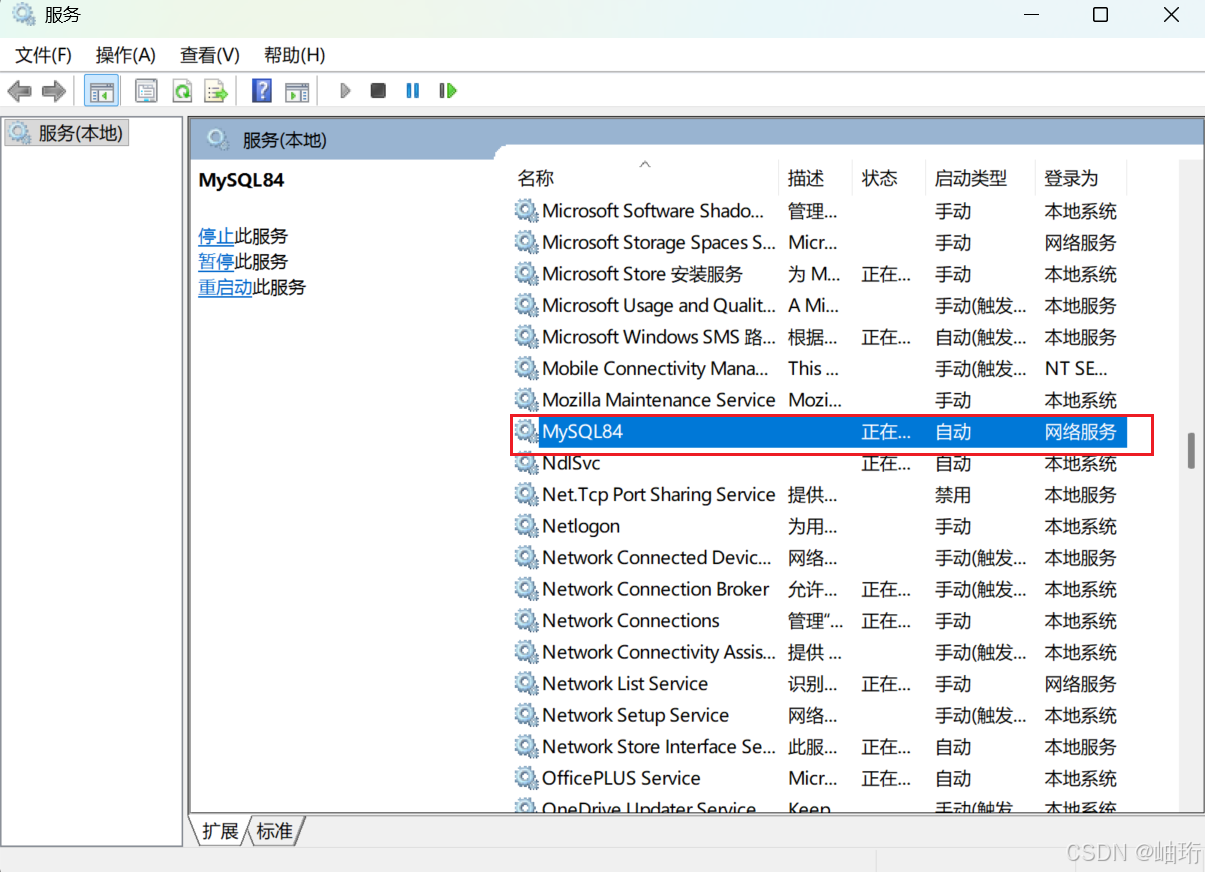
Task: Select 服务(本地) in the left tree
Action: [x=66, y=132]
